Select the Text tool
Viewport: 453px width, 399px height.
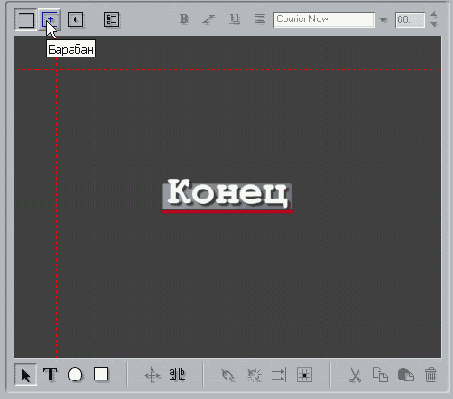click(x=50, y=374)
